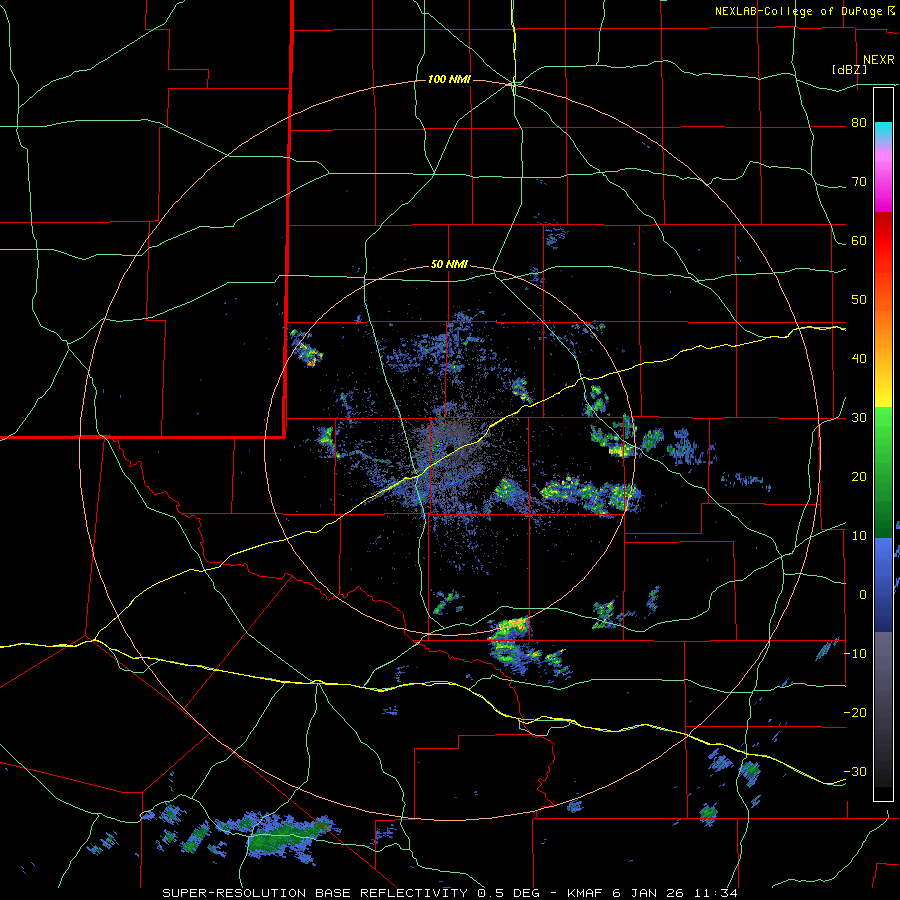Click the NEXR label above the color scale
This screenshot has width=900, height=900.
[879, 60]
